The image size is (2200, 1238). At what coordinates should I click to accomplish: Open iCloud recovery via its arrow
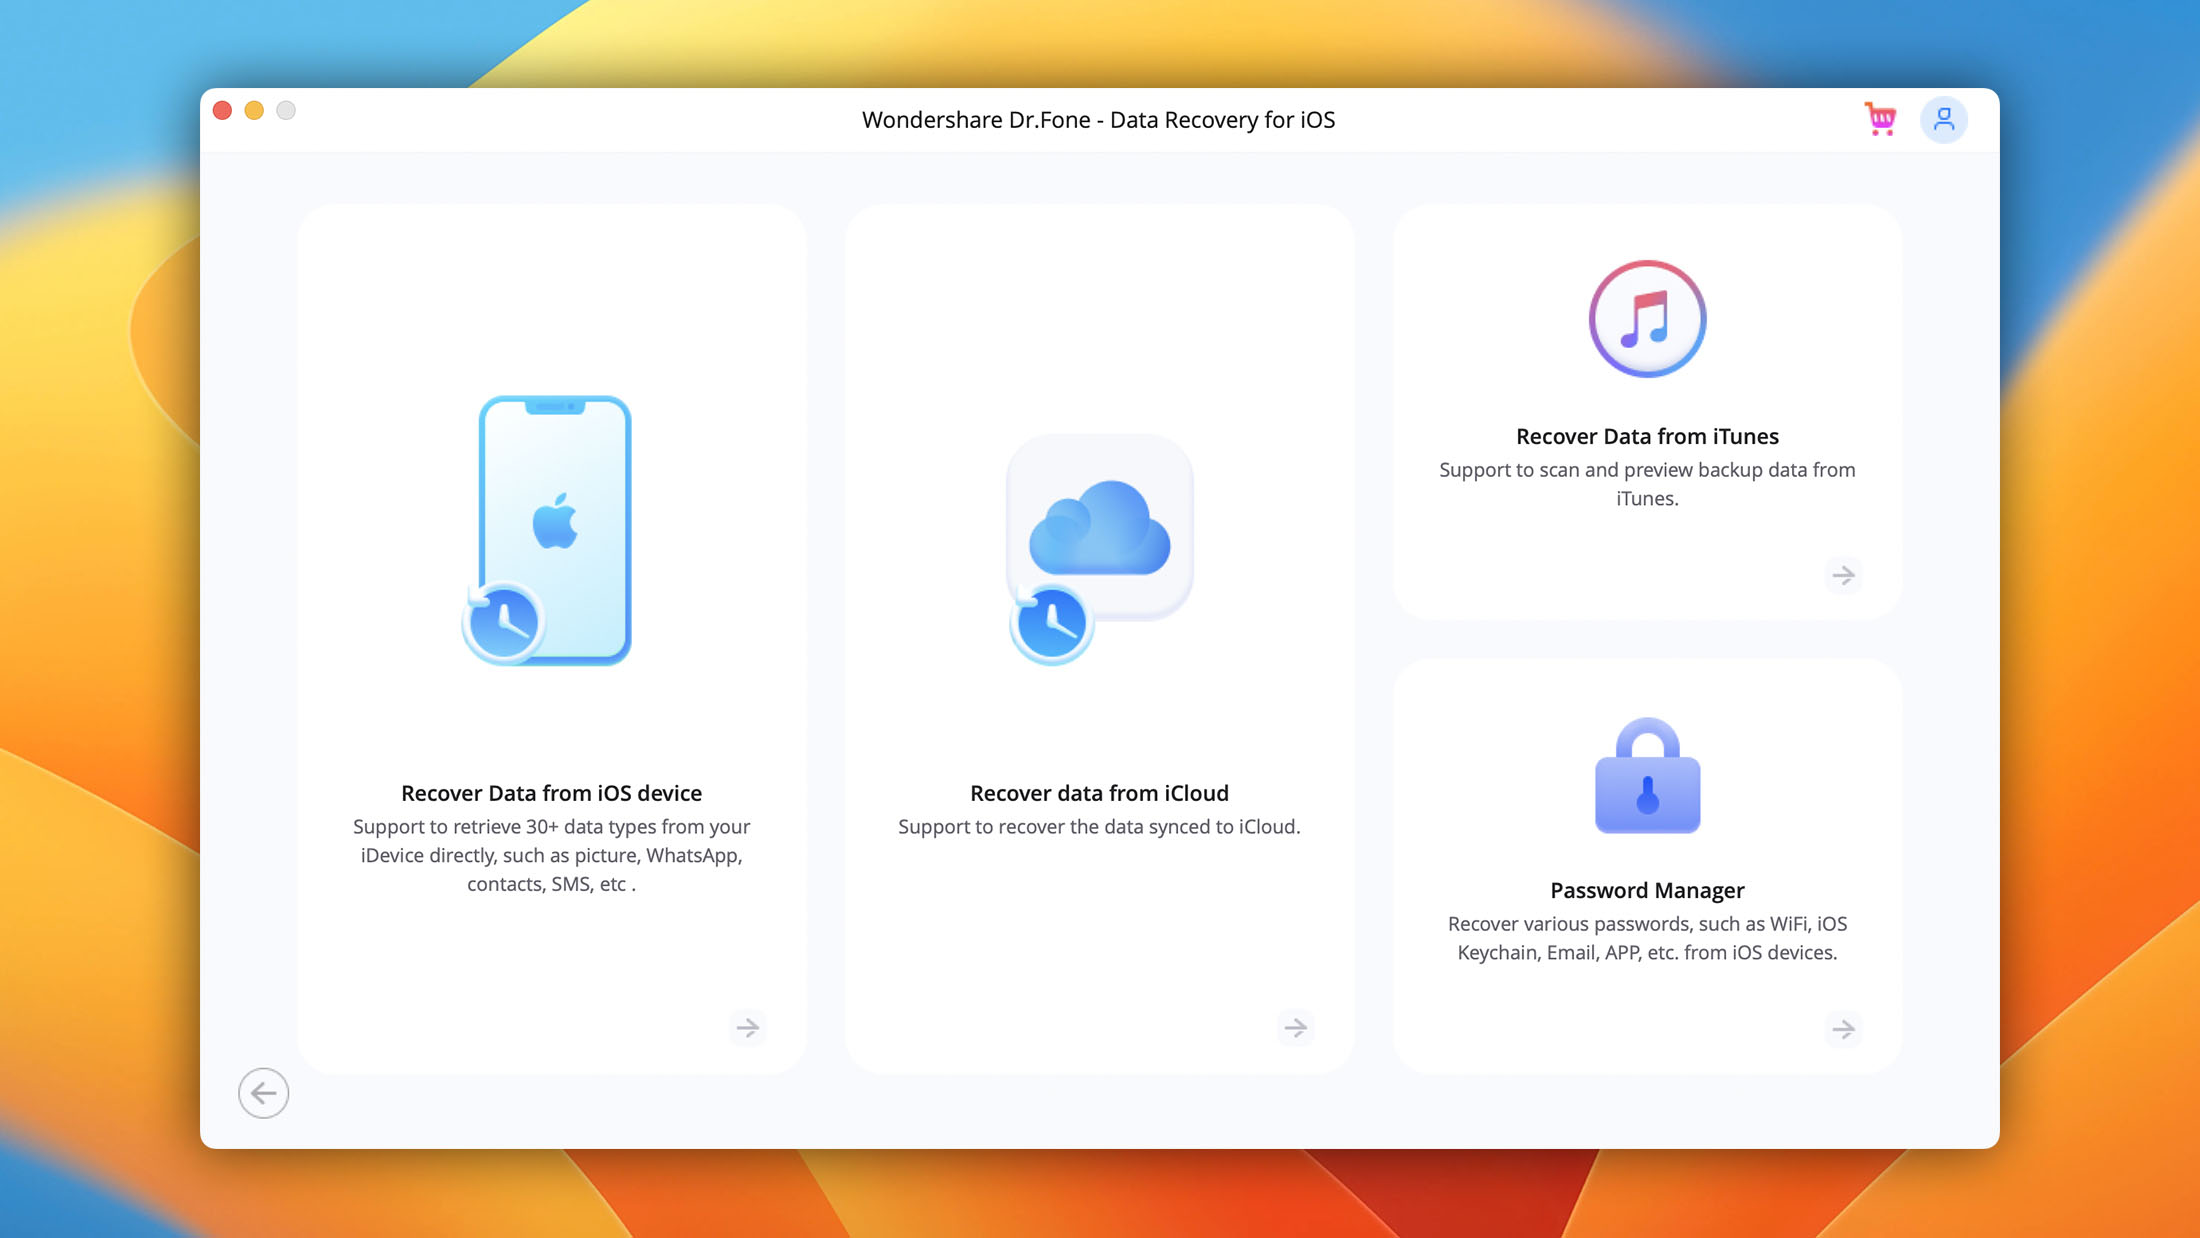click(x=1296, y=1027)
